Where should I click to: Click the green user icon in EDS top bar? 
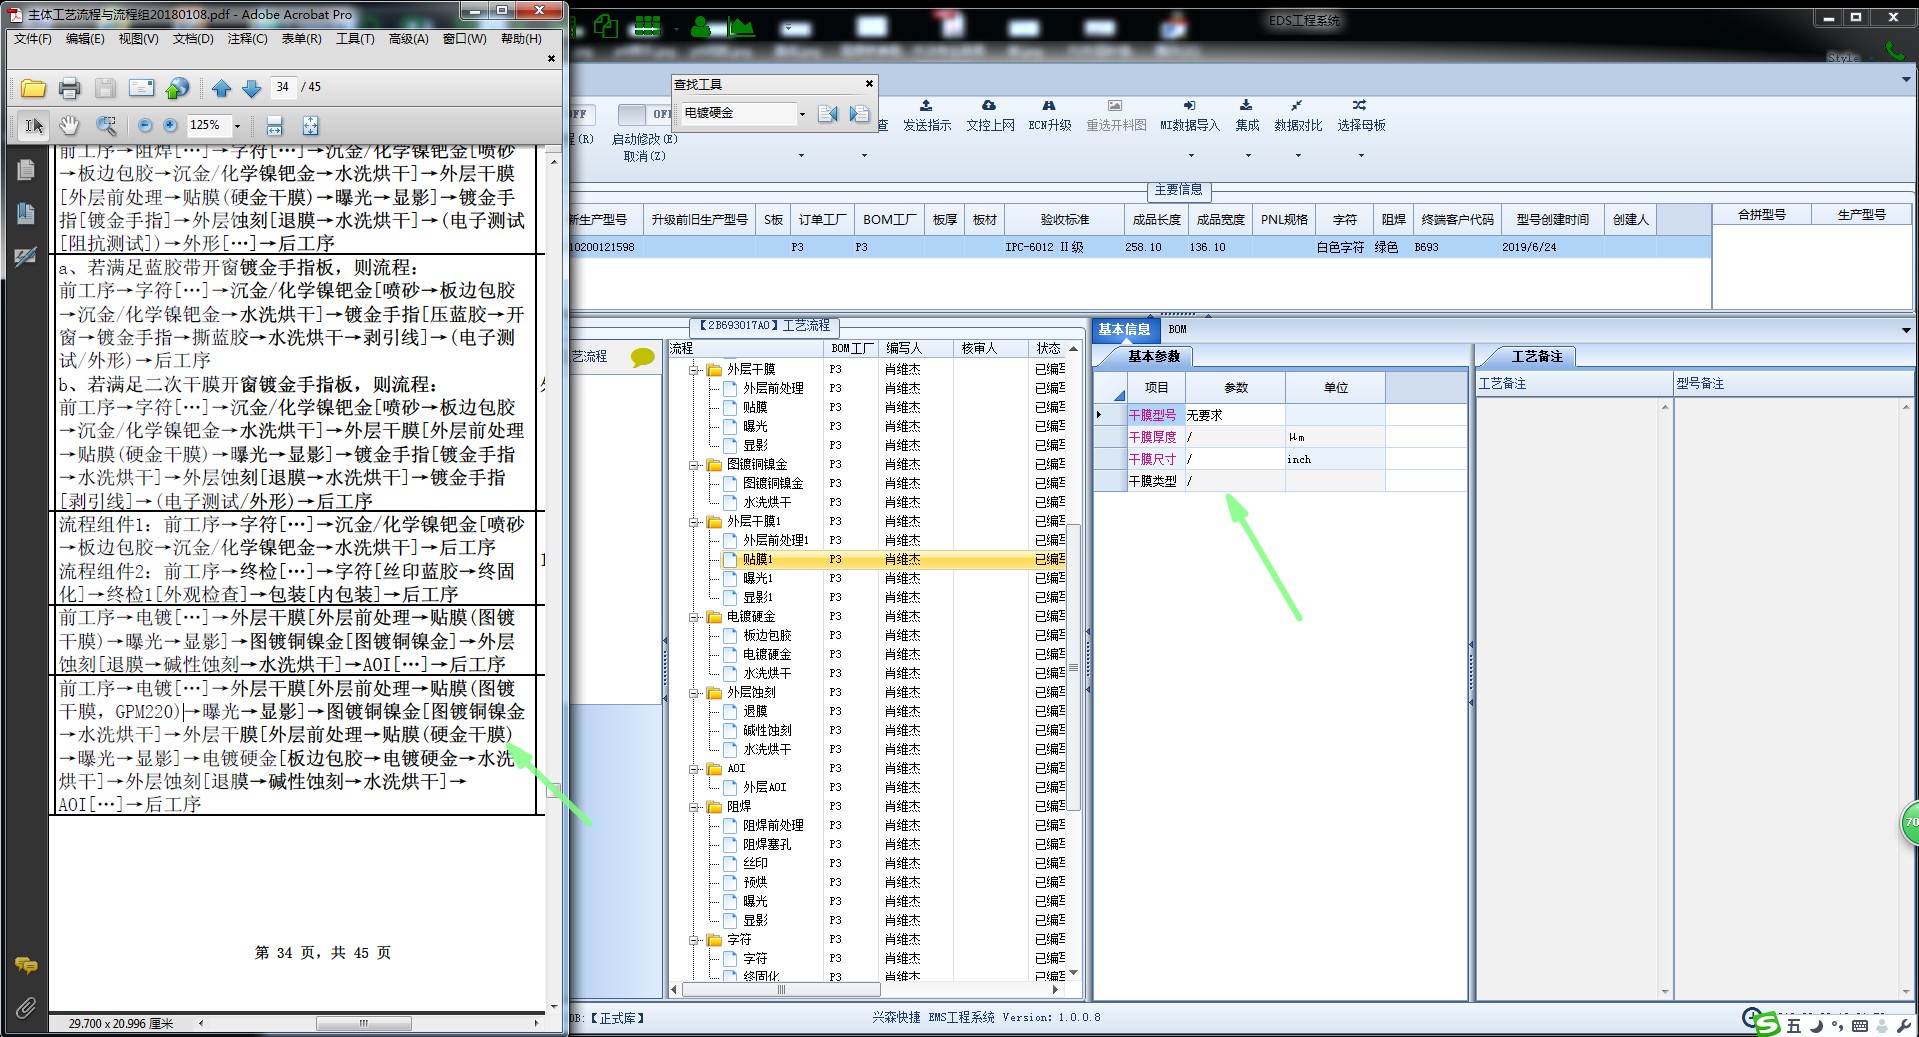701,25
